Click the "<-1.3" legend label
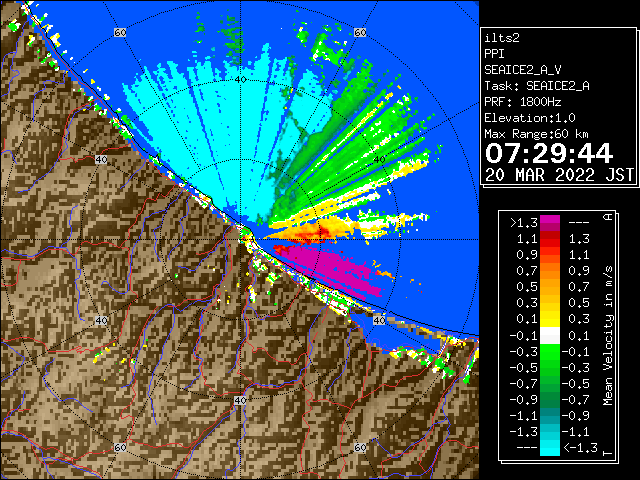The height and width of the screenshot is (480, 640). click(580, 448)
